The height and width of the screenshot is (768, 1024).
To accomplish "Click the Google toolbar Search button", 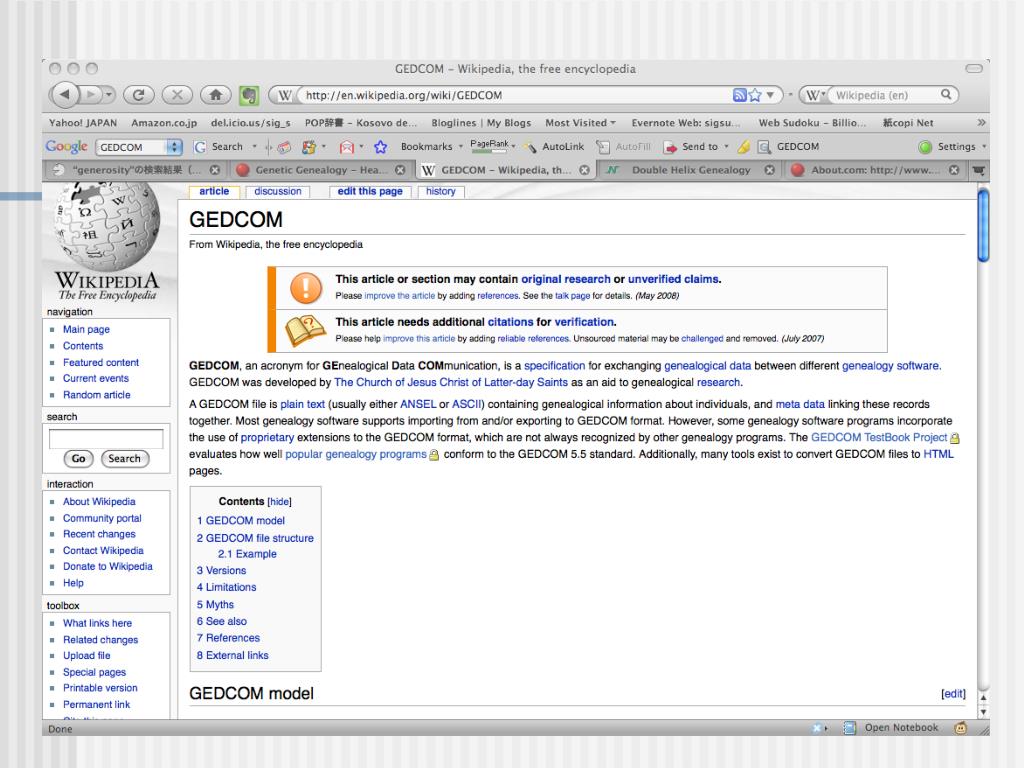I will pyautogui.click(x=219, y=147).
